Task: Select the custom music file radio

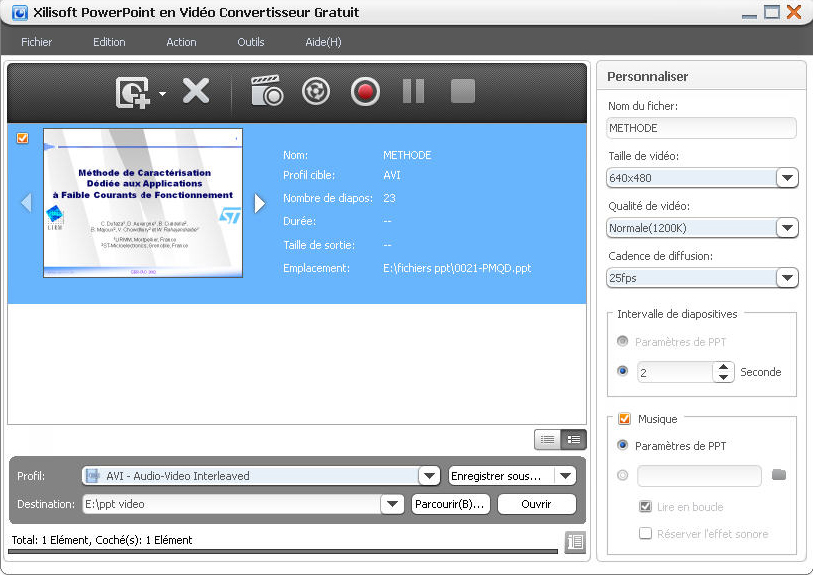Action: tap(622, 475)
